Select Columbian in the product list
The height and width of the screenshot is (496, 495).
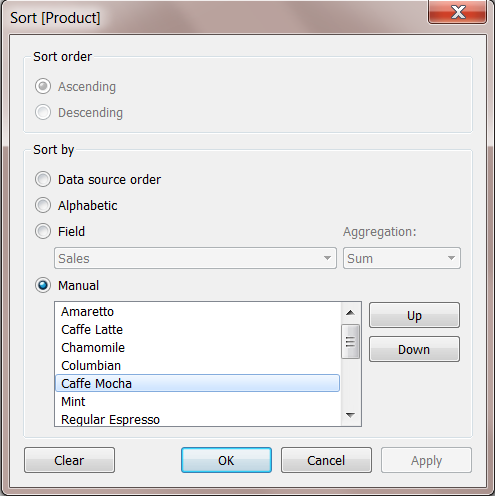[198, 366]
